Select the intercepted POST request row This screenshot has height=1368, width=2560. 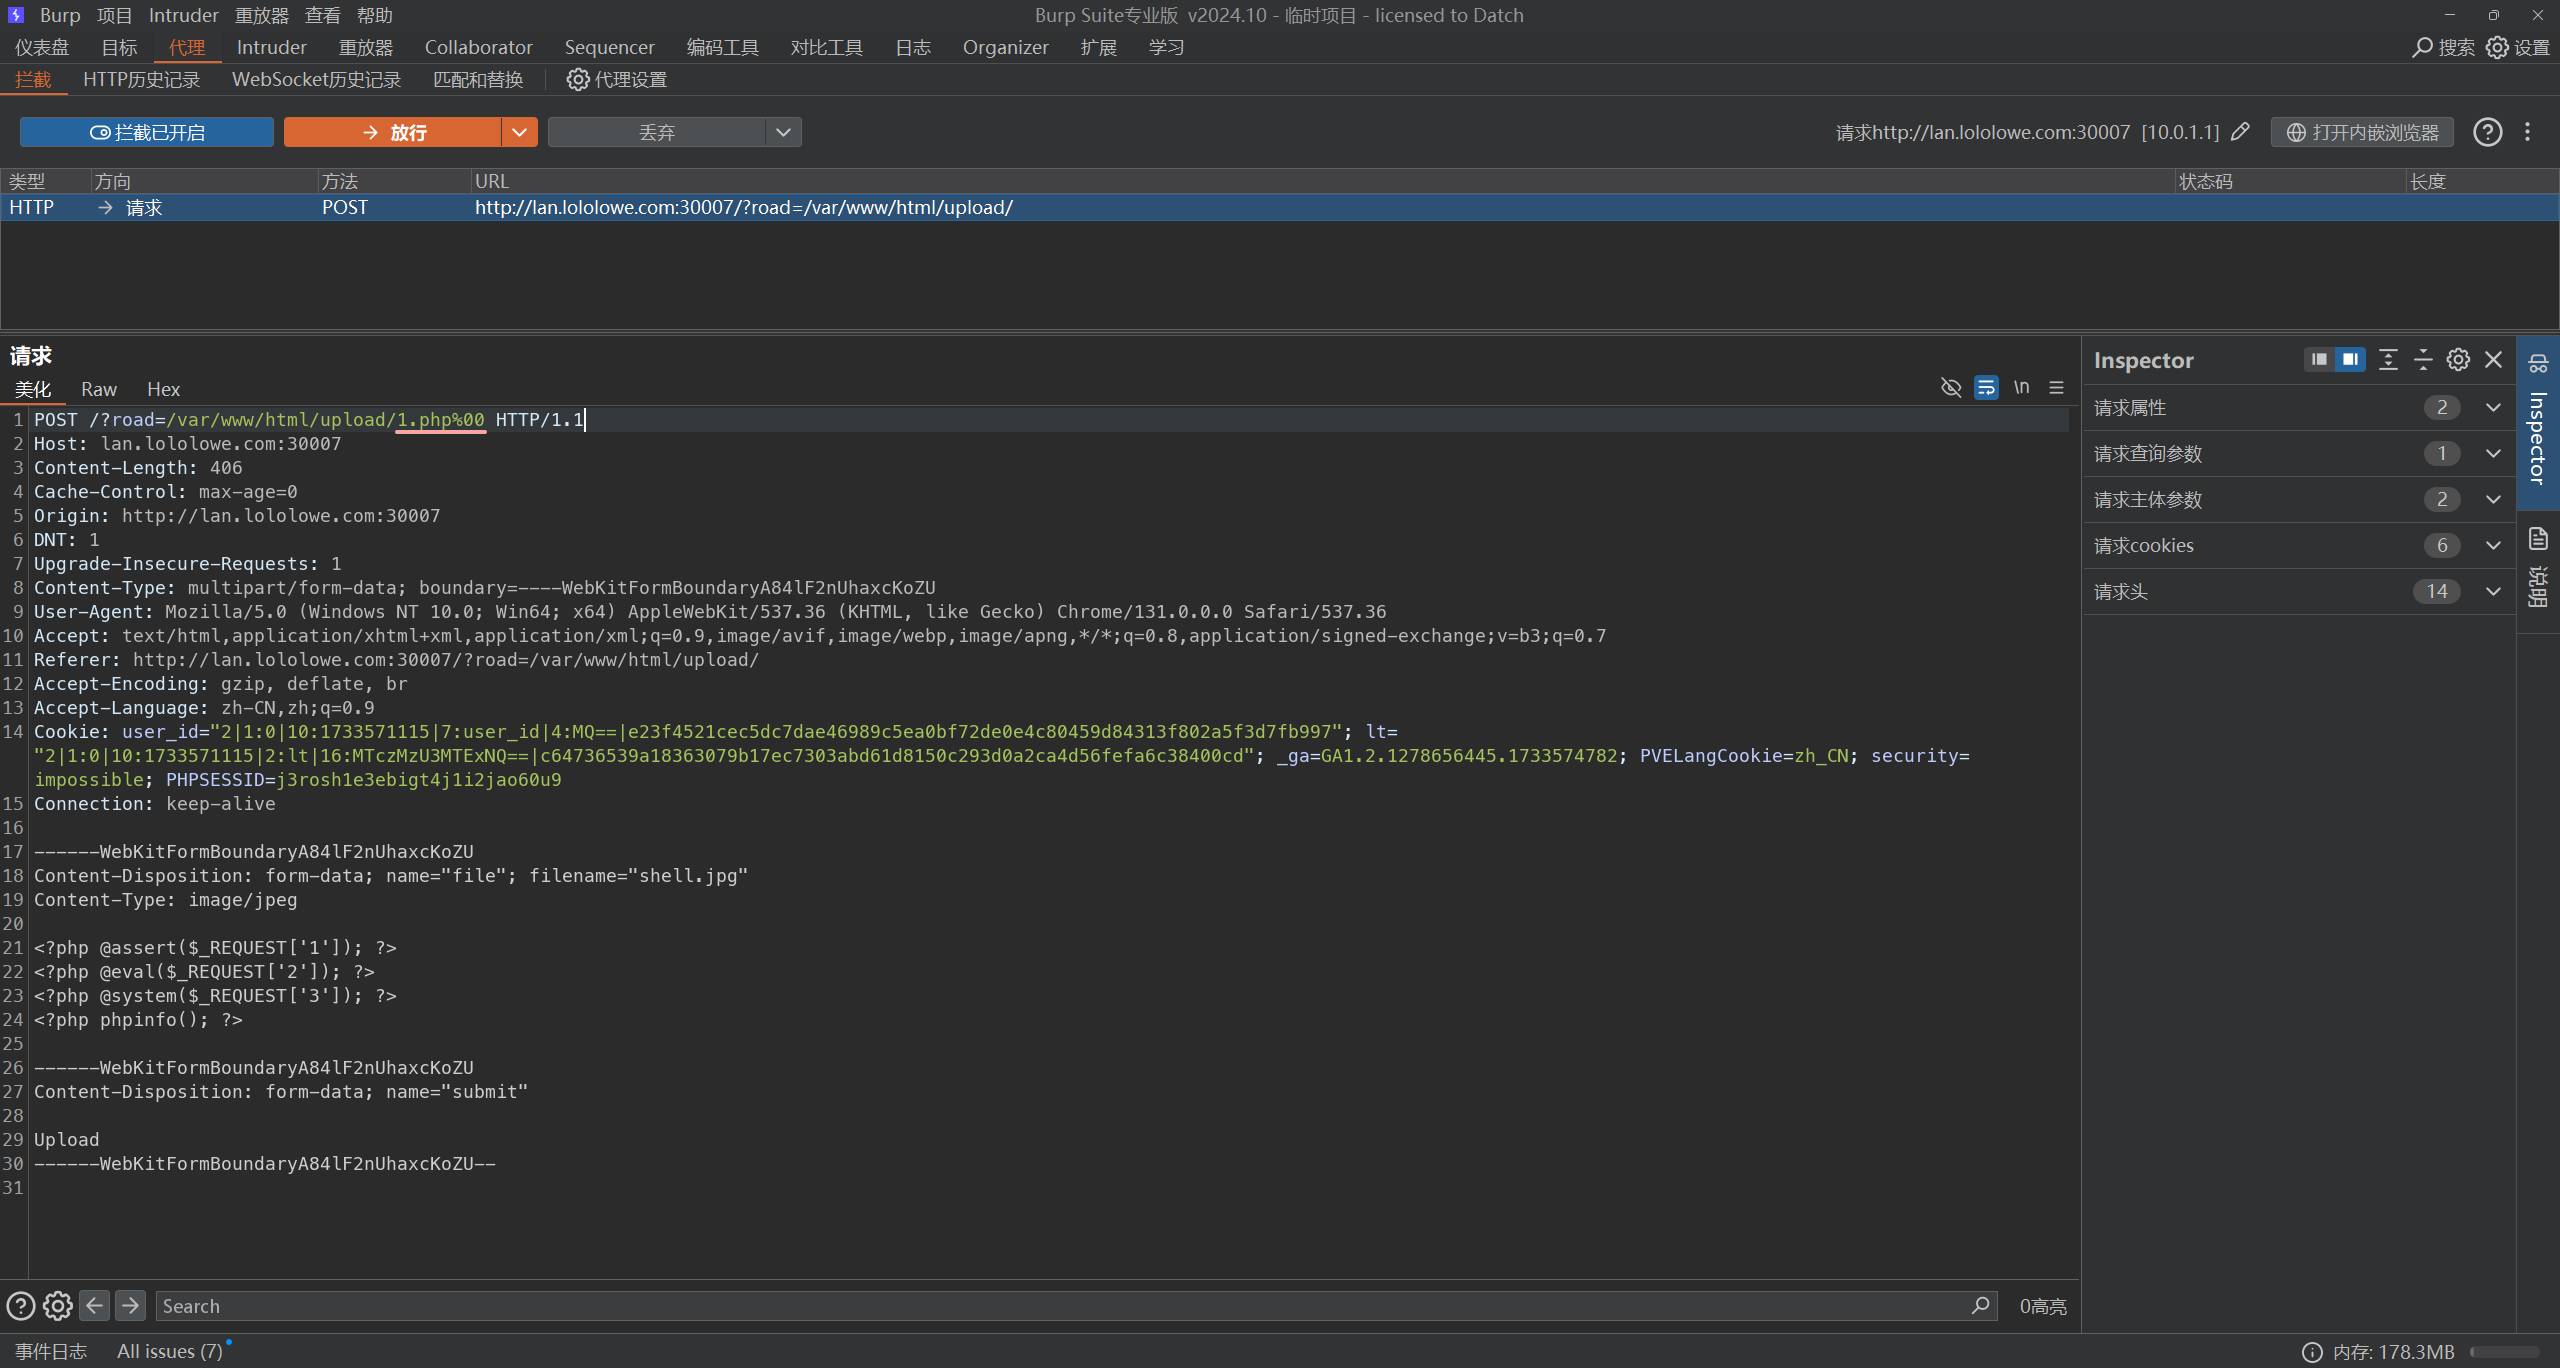click(x=1280, y=207)
